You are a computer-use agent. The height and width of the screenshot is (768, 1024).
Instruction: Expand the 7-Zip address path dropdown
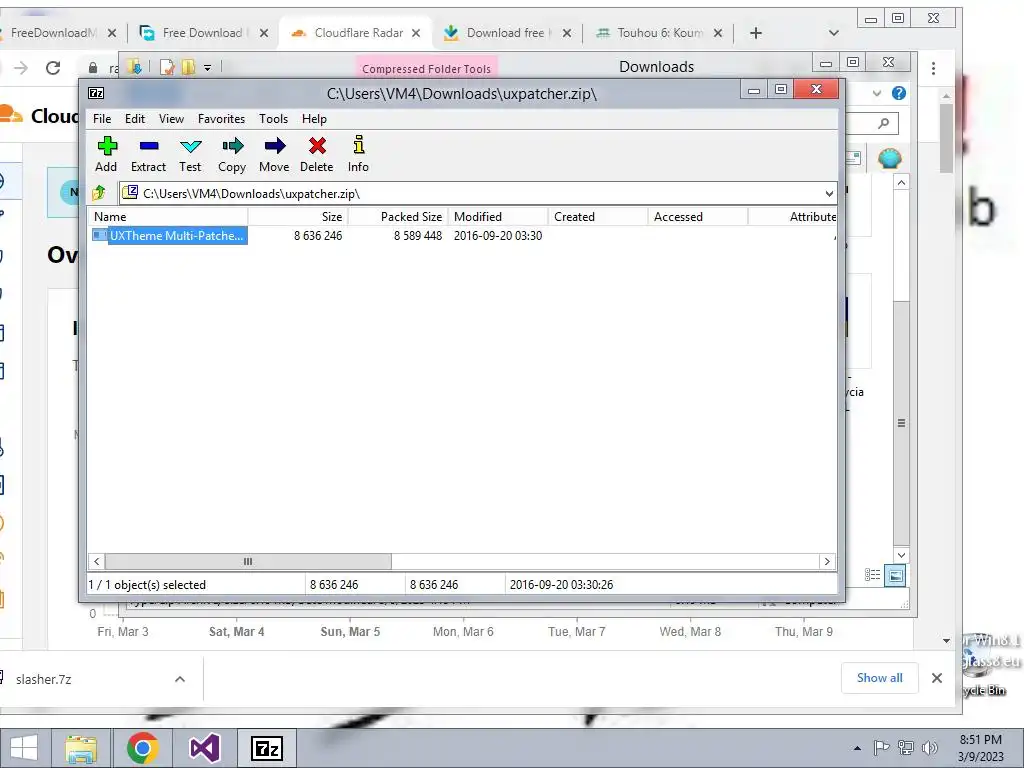tap(829, 193)
